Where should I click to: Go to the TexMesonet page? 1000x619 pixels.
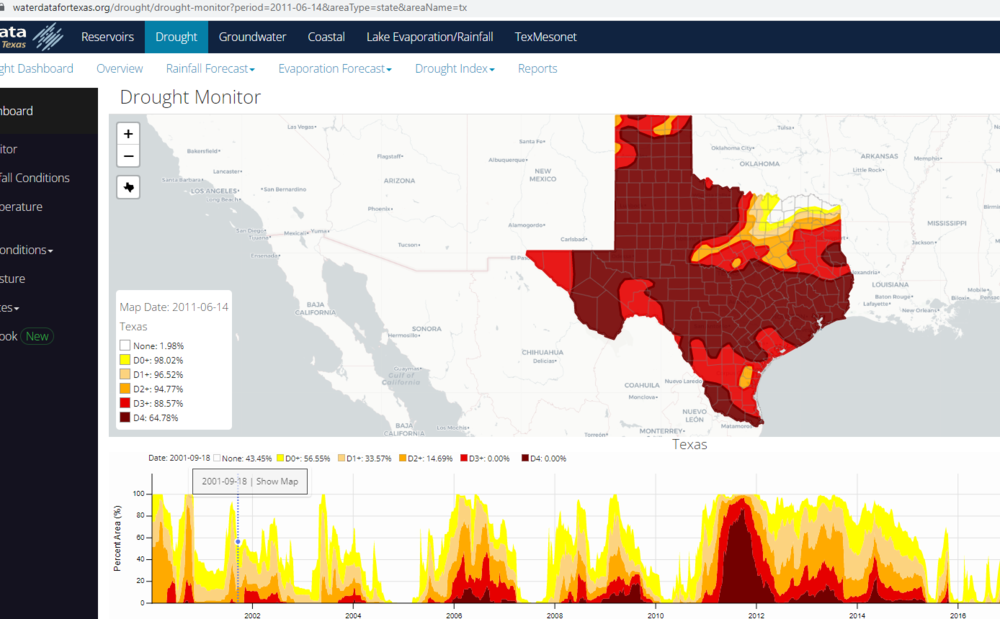545,37
